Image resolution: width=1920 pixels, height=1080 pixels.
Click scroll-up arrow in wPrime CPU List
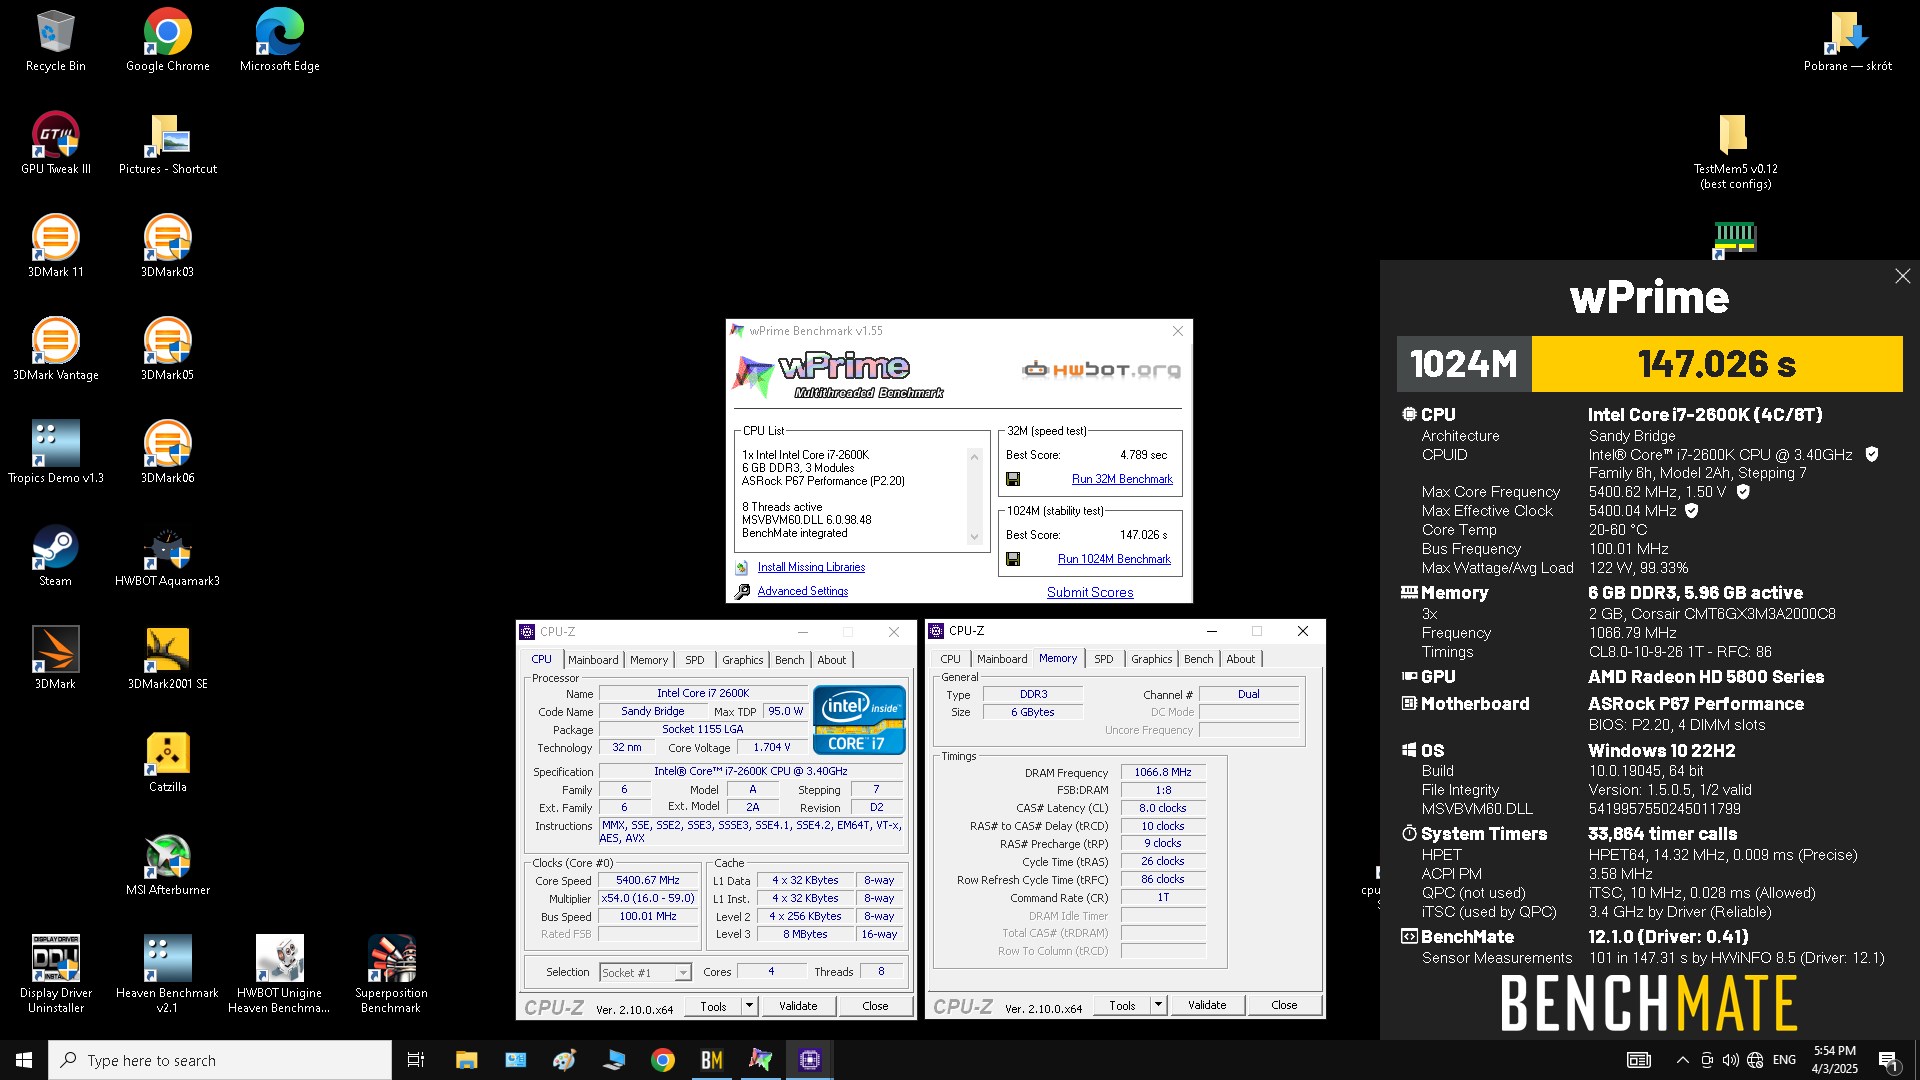pos(974,456)
